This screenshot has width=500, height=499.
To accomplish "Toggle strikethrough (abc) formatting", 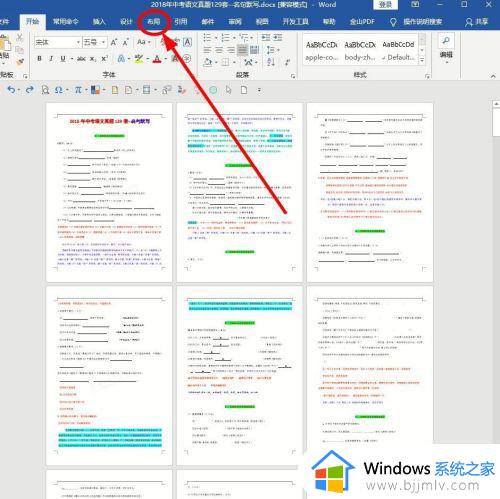I will coord(81,59).
